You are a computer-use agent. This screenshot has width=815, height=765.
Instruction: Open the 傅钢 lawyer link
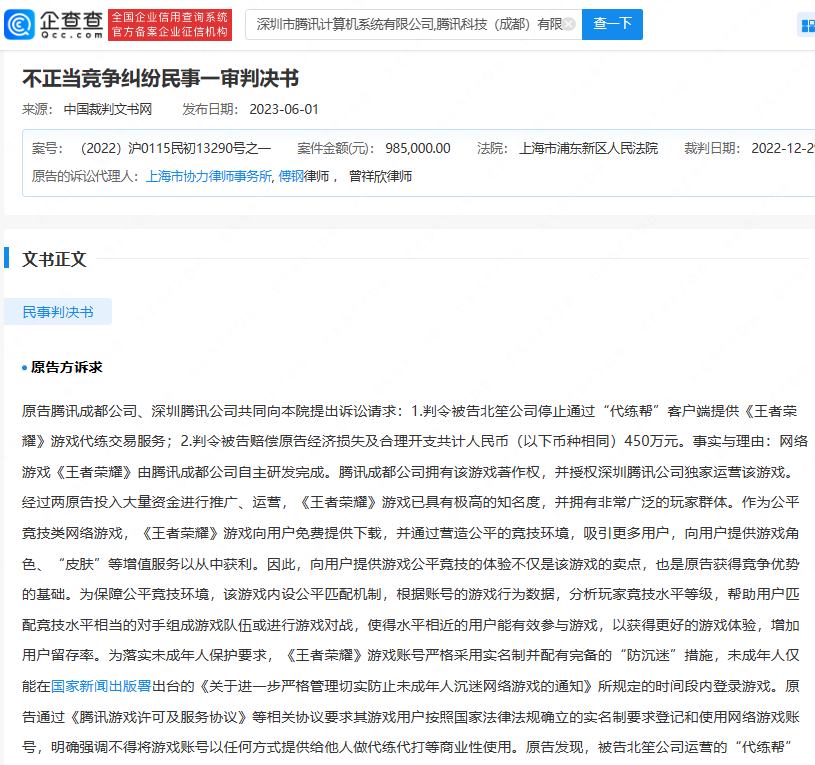coord(291,177)
